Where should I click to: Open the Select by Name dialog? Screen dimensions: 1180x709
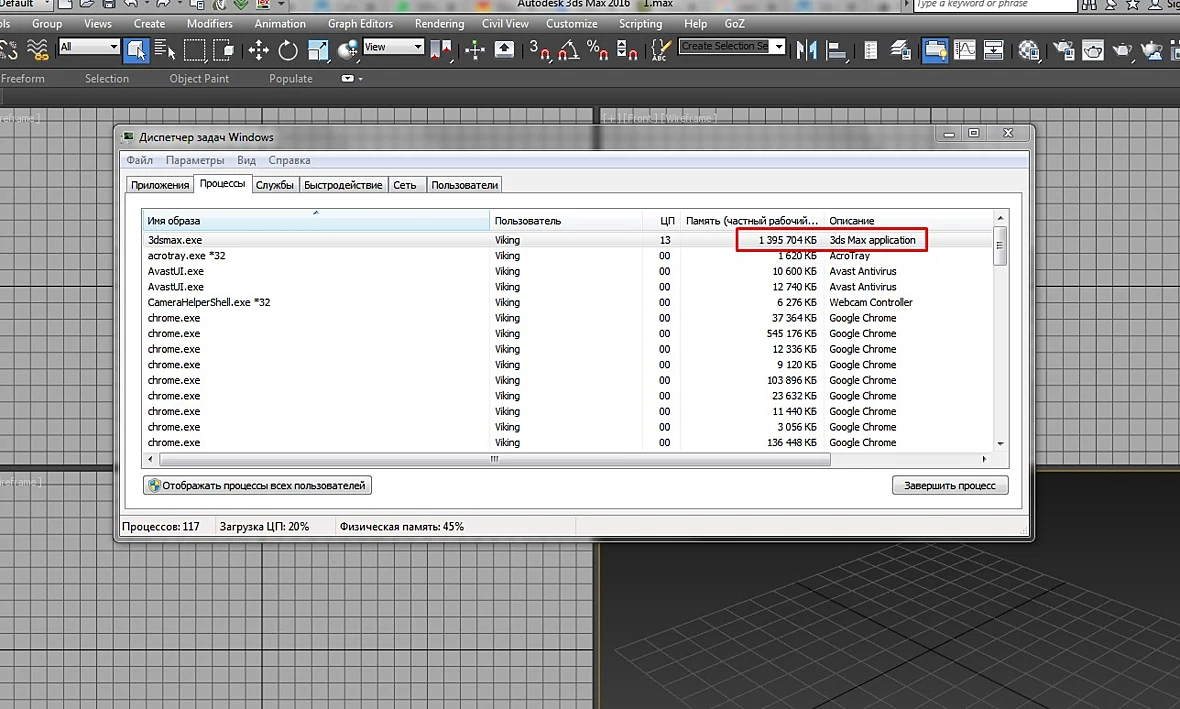click(165, 50)
